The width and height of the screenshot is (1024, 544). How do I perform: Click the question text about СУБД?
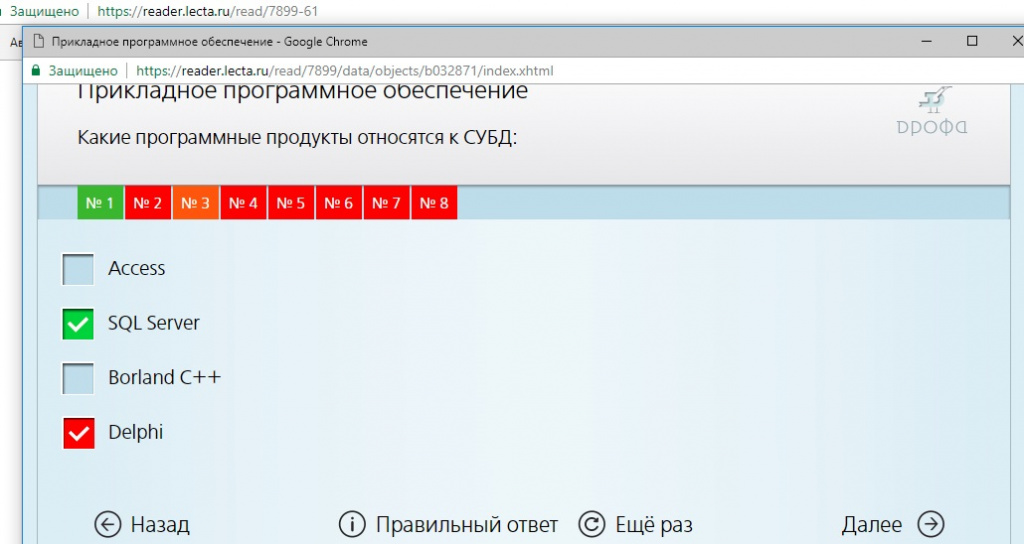tap(297, 138)
